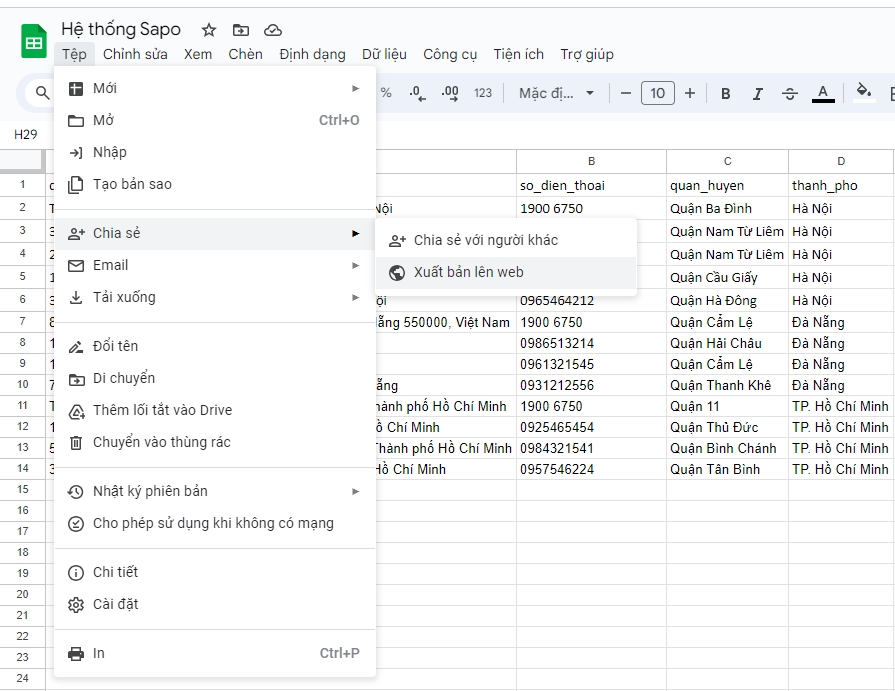The width and height of the screenshot is (895, 691).
Task: Select Chia sẻ với người khác
Action: [x=506, y=240]
